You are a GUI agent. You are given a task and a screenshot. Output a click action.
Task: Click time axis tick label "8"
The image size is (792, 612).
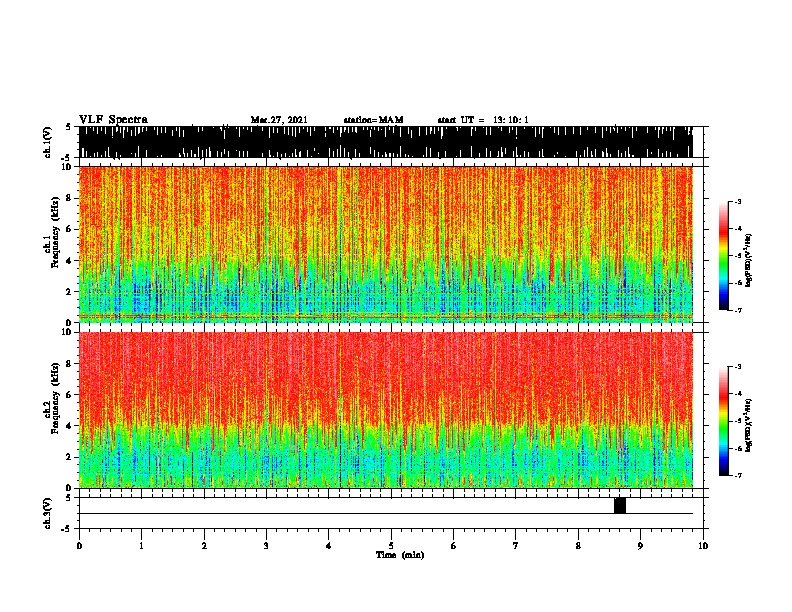[578, 546]
